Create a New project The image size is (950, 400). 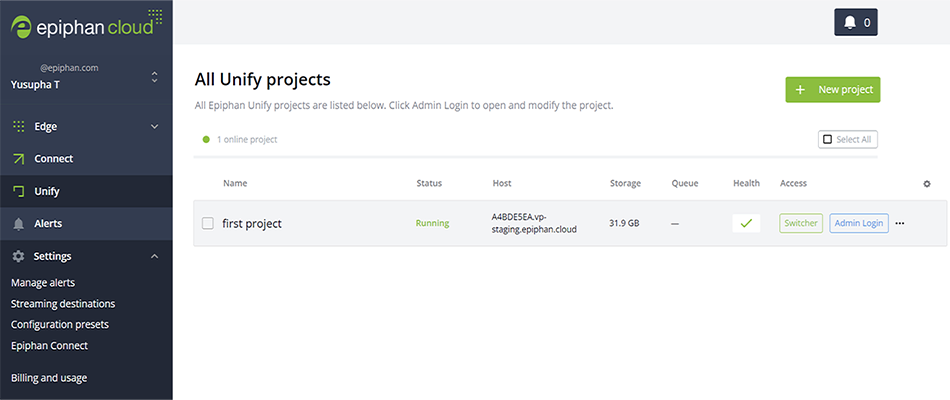(x=832, y=90)
